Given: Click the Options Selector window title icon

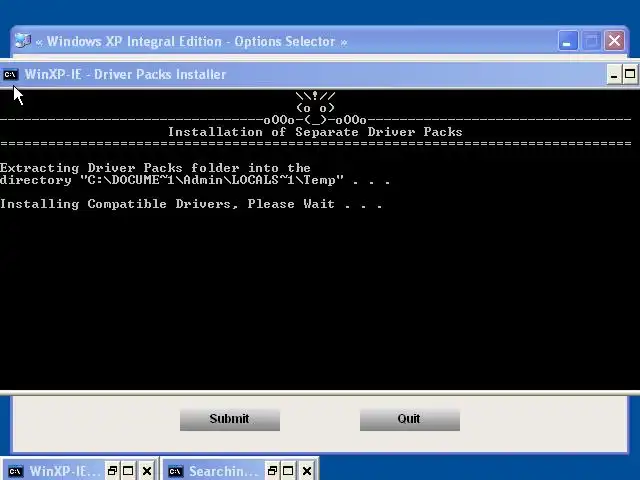Looking at the screenshot, I should click(22, 41).
